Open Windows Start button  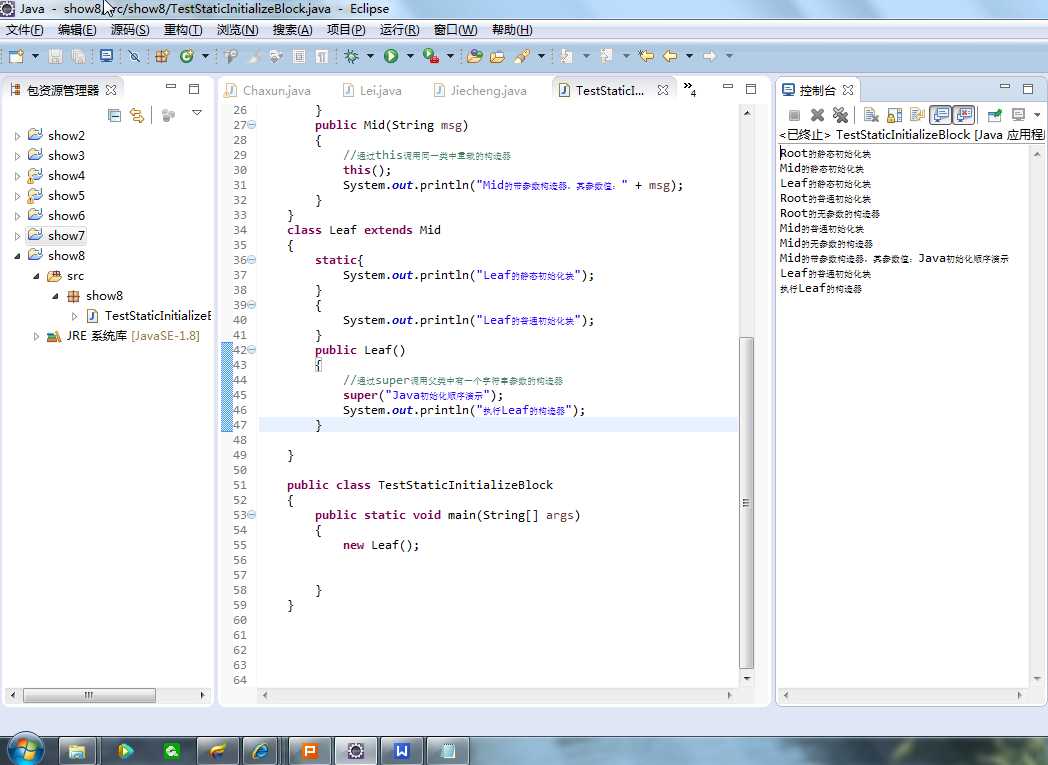click(25, 748)
